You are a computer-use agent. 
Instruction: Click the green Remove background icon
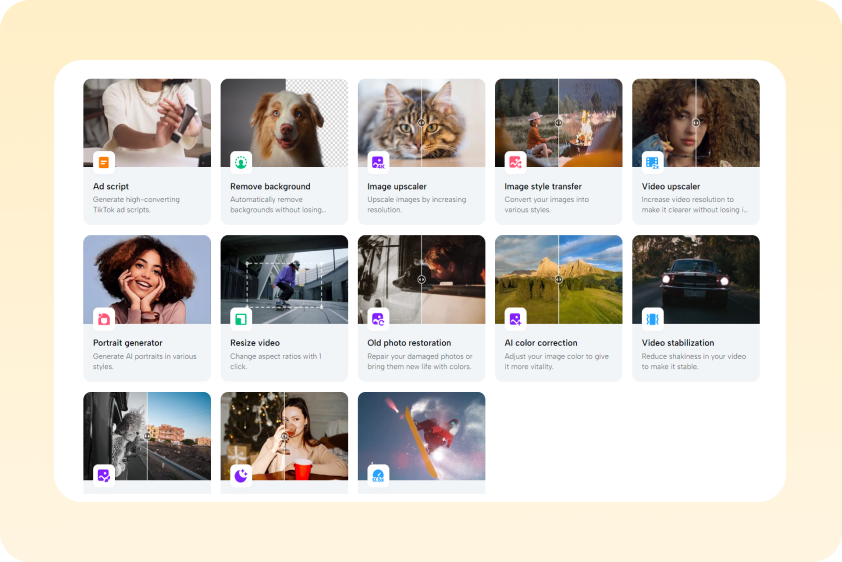pyautogui.click(x=241, y=162)
